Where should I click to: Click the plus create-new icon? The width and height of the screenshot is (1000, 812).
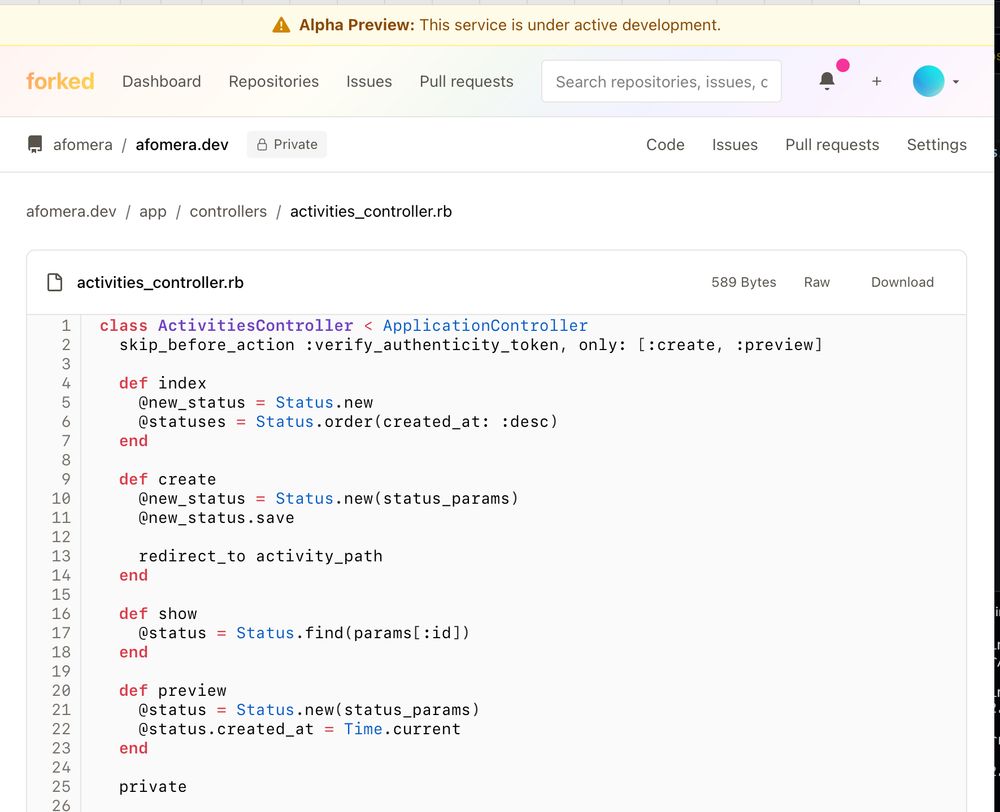click(x=877, y=82)
